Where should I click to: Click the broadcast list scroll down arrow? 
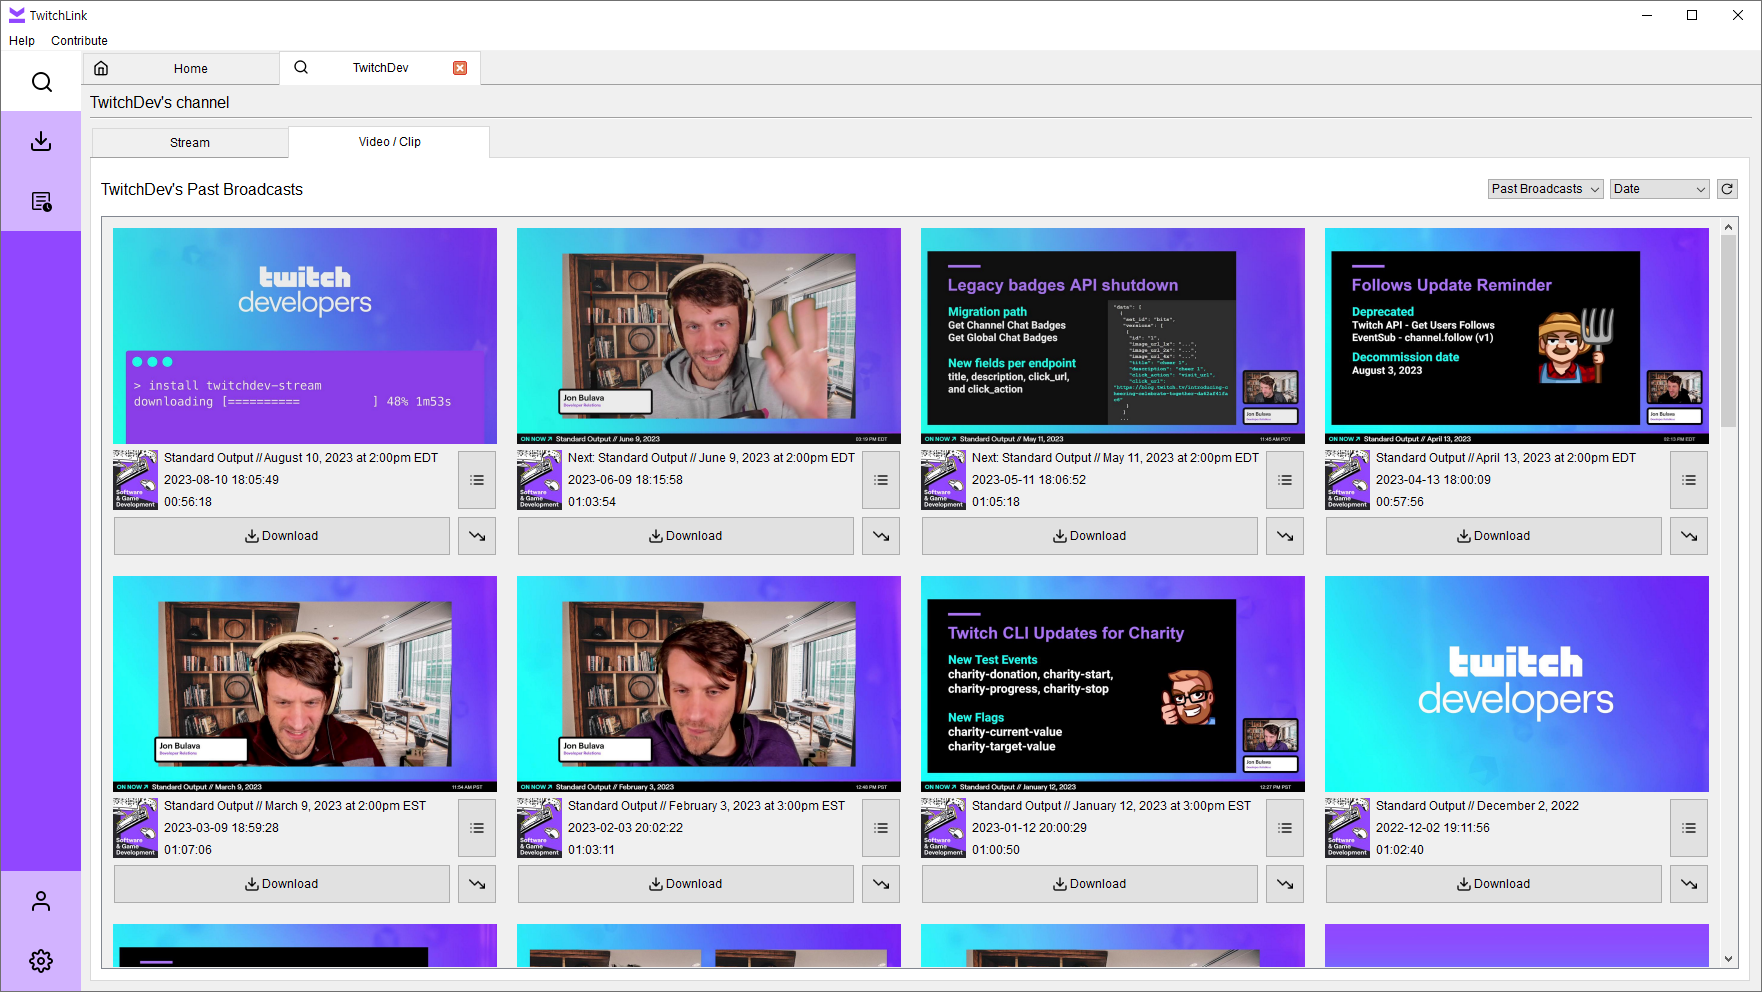click(1728, 959)
